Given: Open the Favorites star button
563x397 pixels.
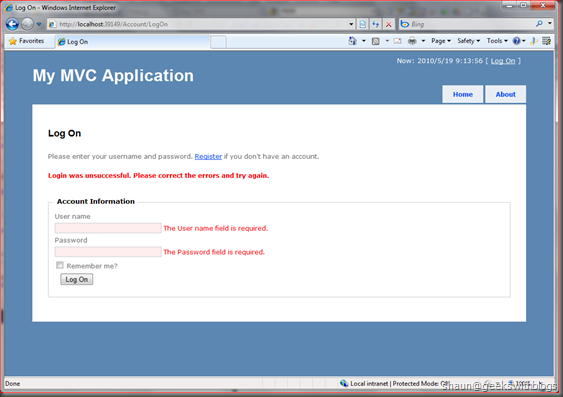Looking at the screenshot, I should [27, 41].
